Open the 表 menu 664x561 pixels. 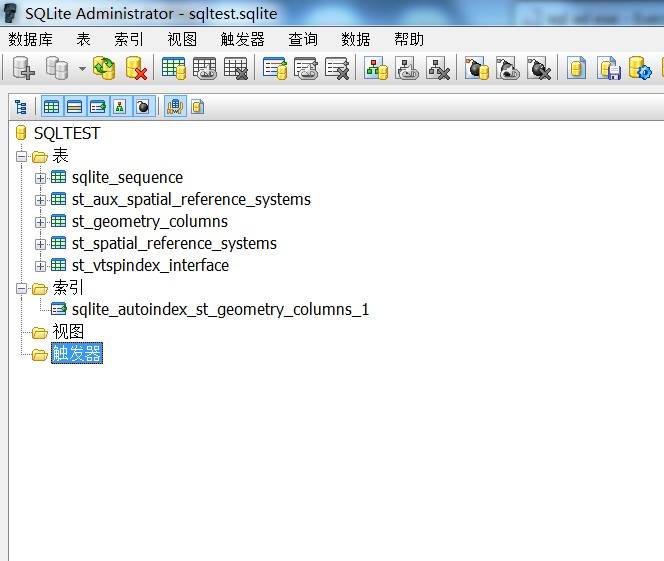coord(83,39)
